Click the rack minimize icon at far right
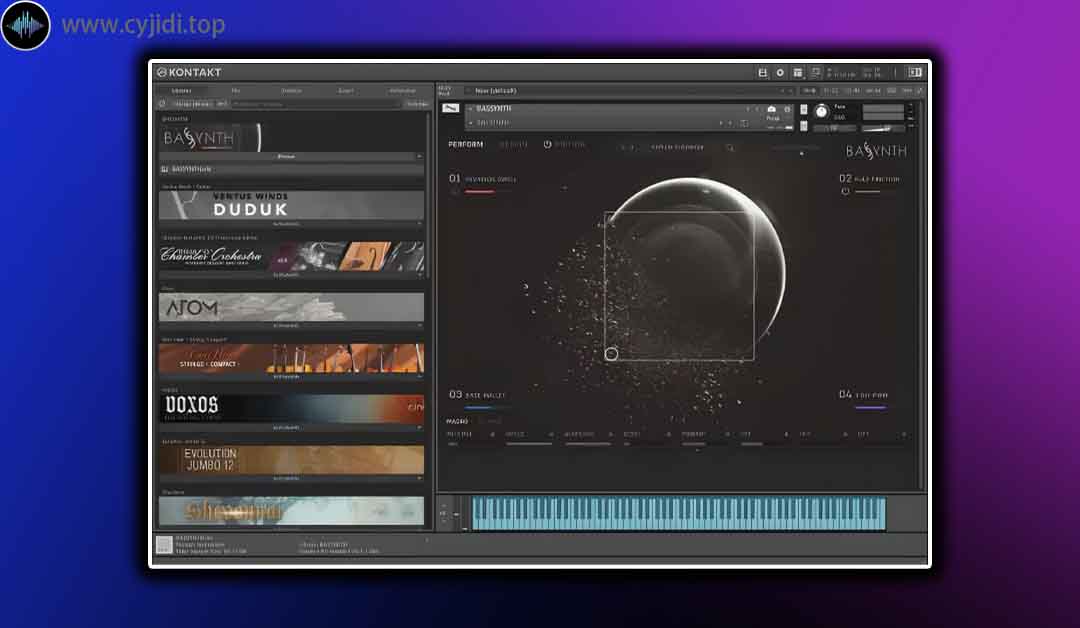Viewport: 1080px width, 628px height. pyautogui.click(x=920, y=90)
